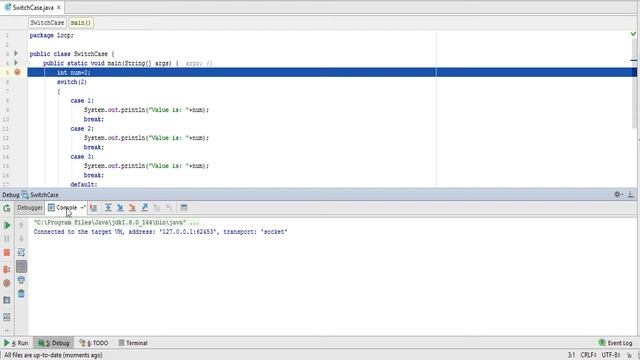The width and height of the screenshot is (640, 360).
Task: Open the UTF-8 encoding dropdown
Action: click(611, 355)
